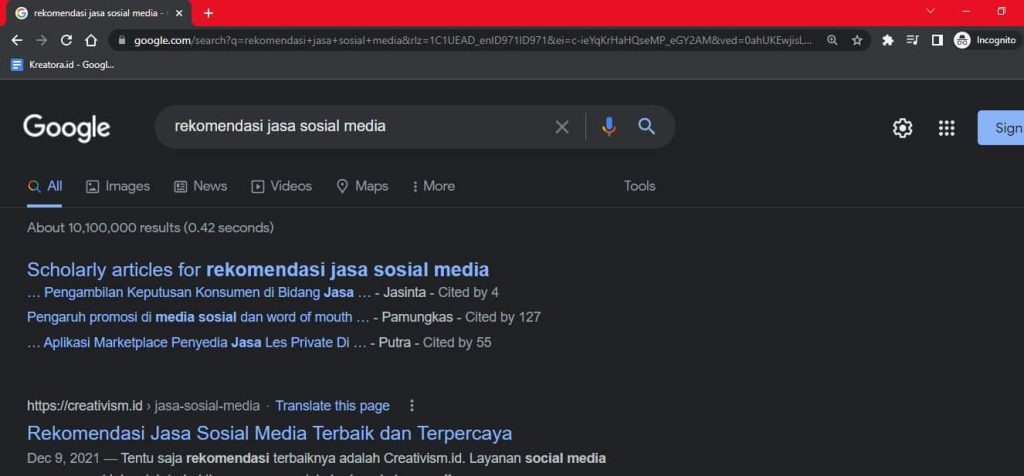Select the All results tab
Viewport: 1024px width, 476px height.
pos(45,187)
